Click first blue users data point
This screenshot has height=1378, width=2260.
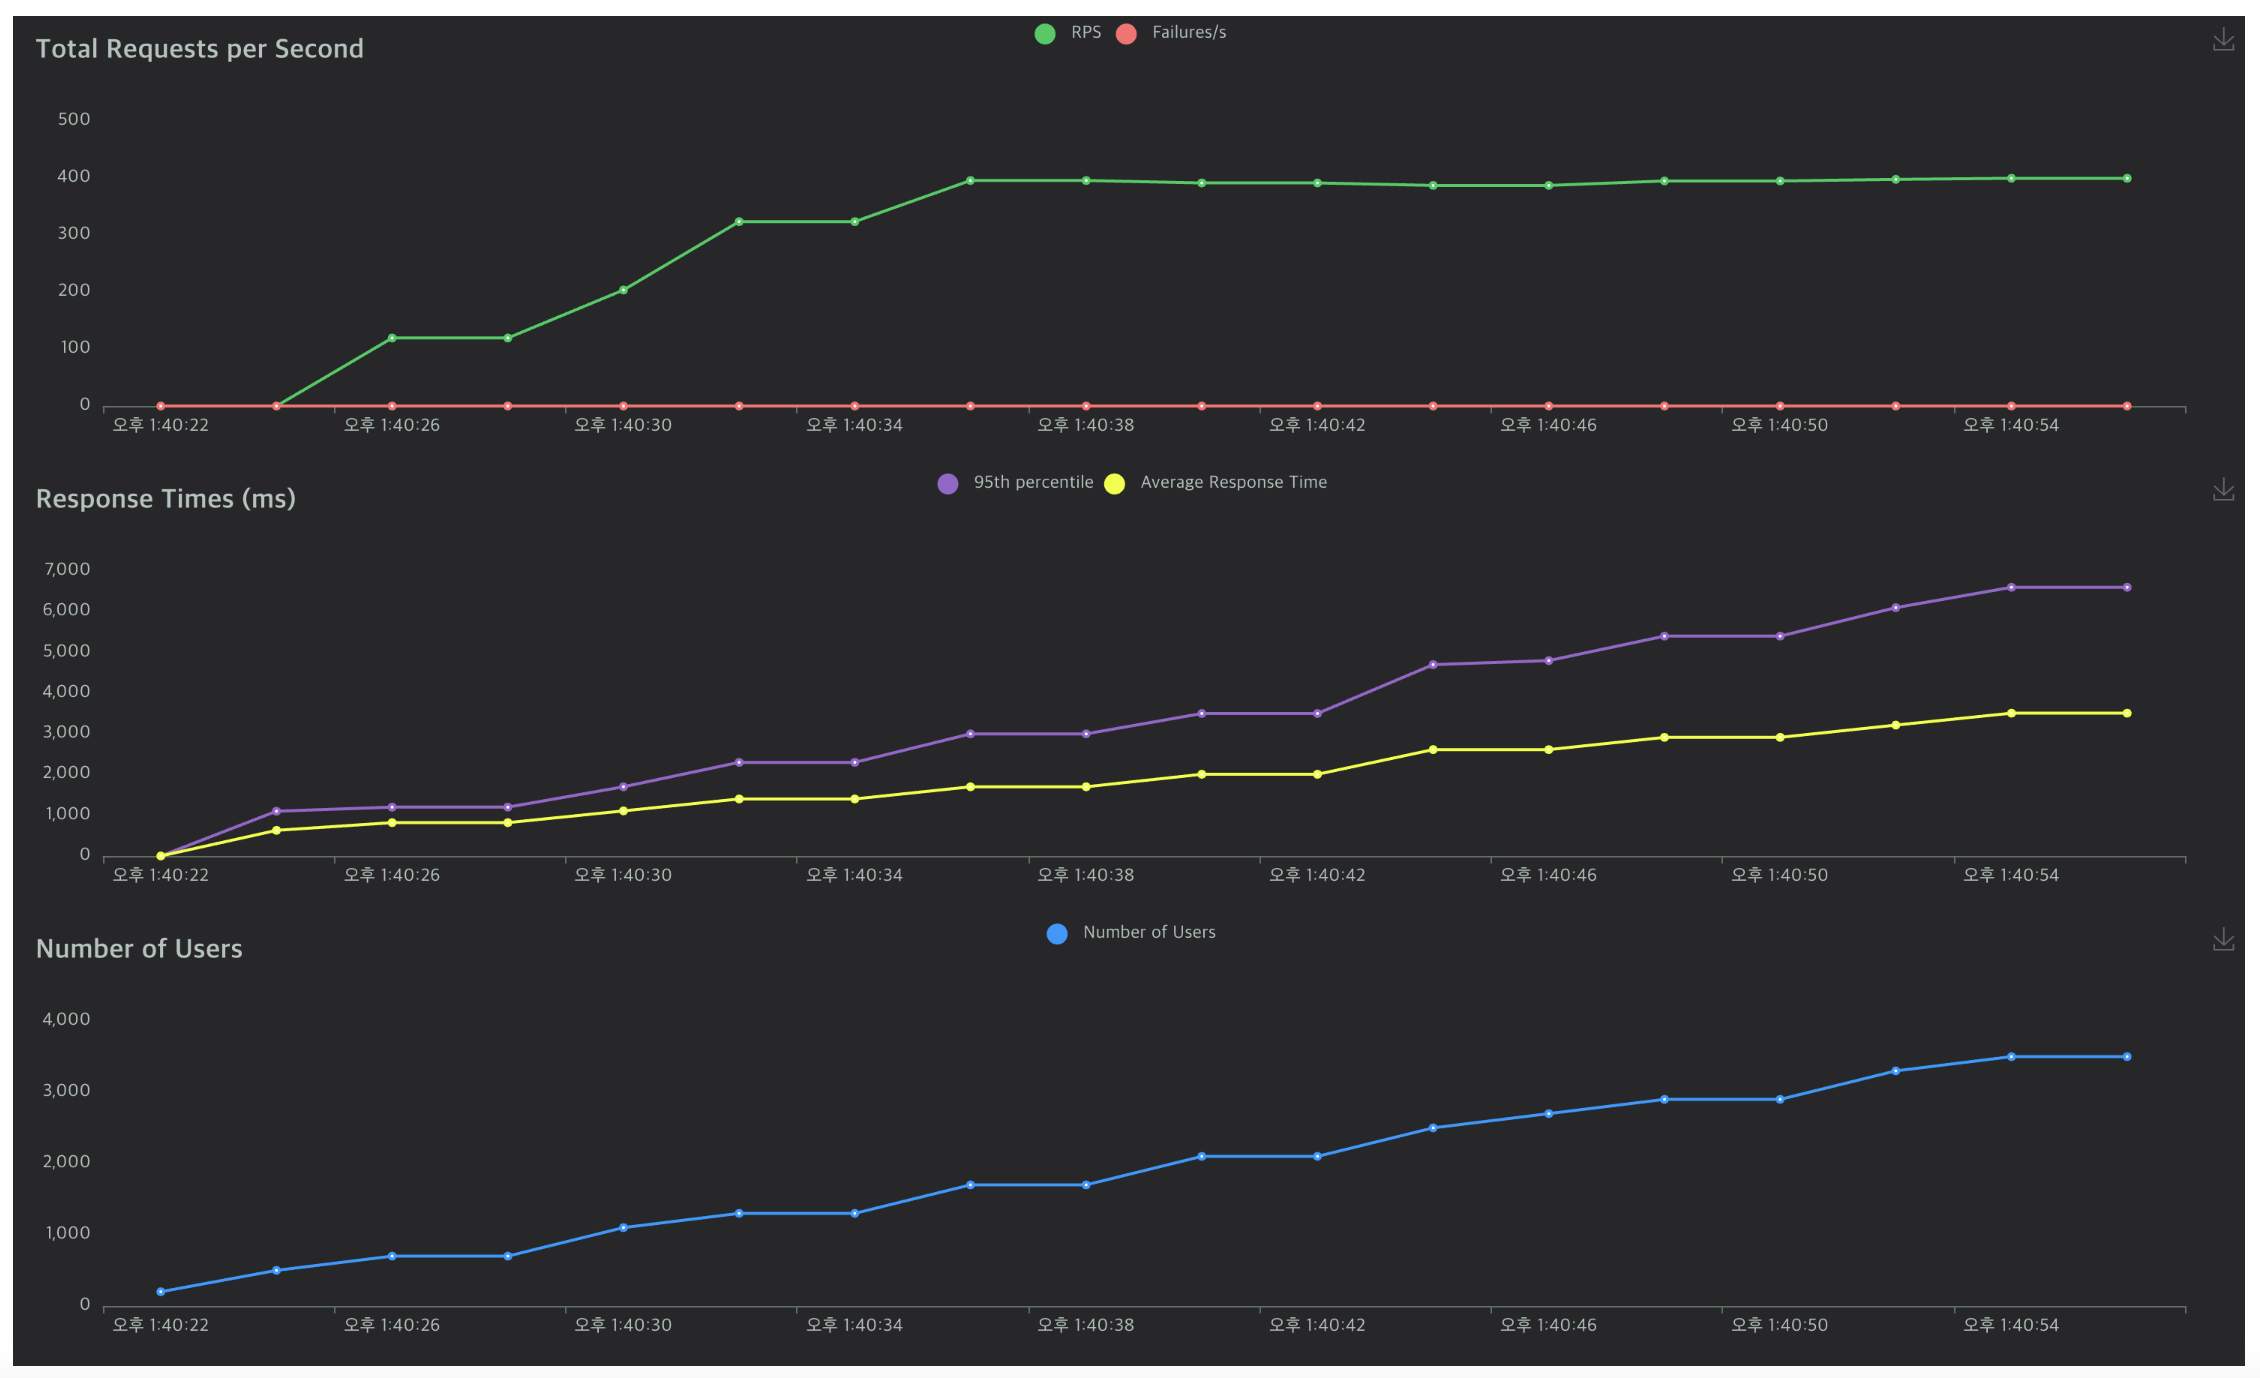pos(161,1292)
